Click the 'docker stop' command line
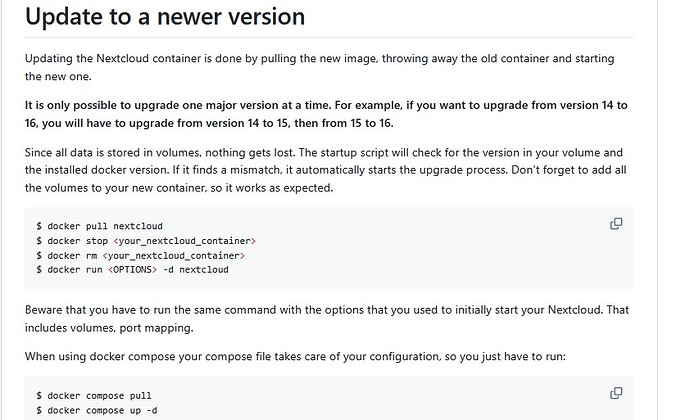The image size is (690, 420). click(146, 241)
